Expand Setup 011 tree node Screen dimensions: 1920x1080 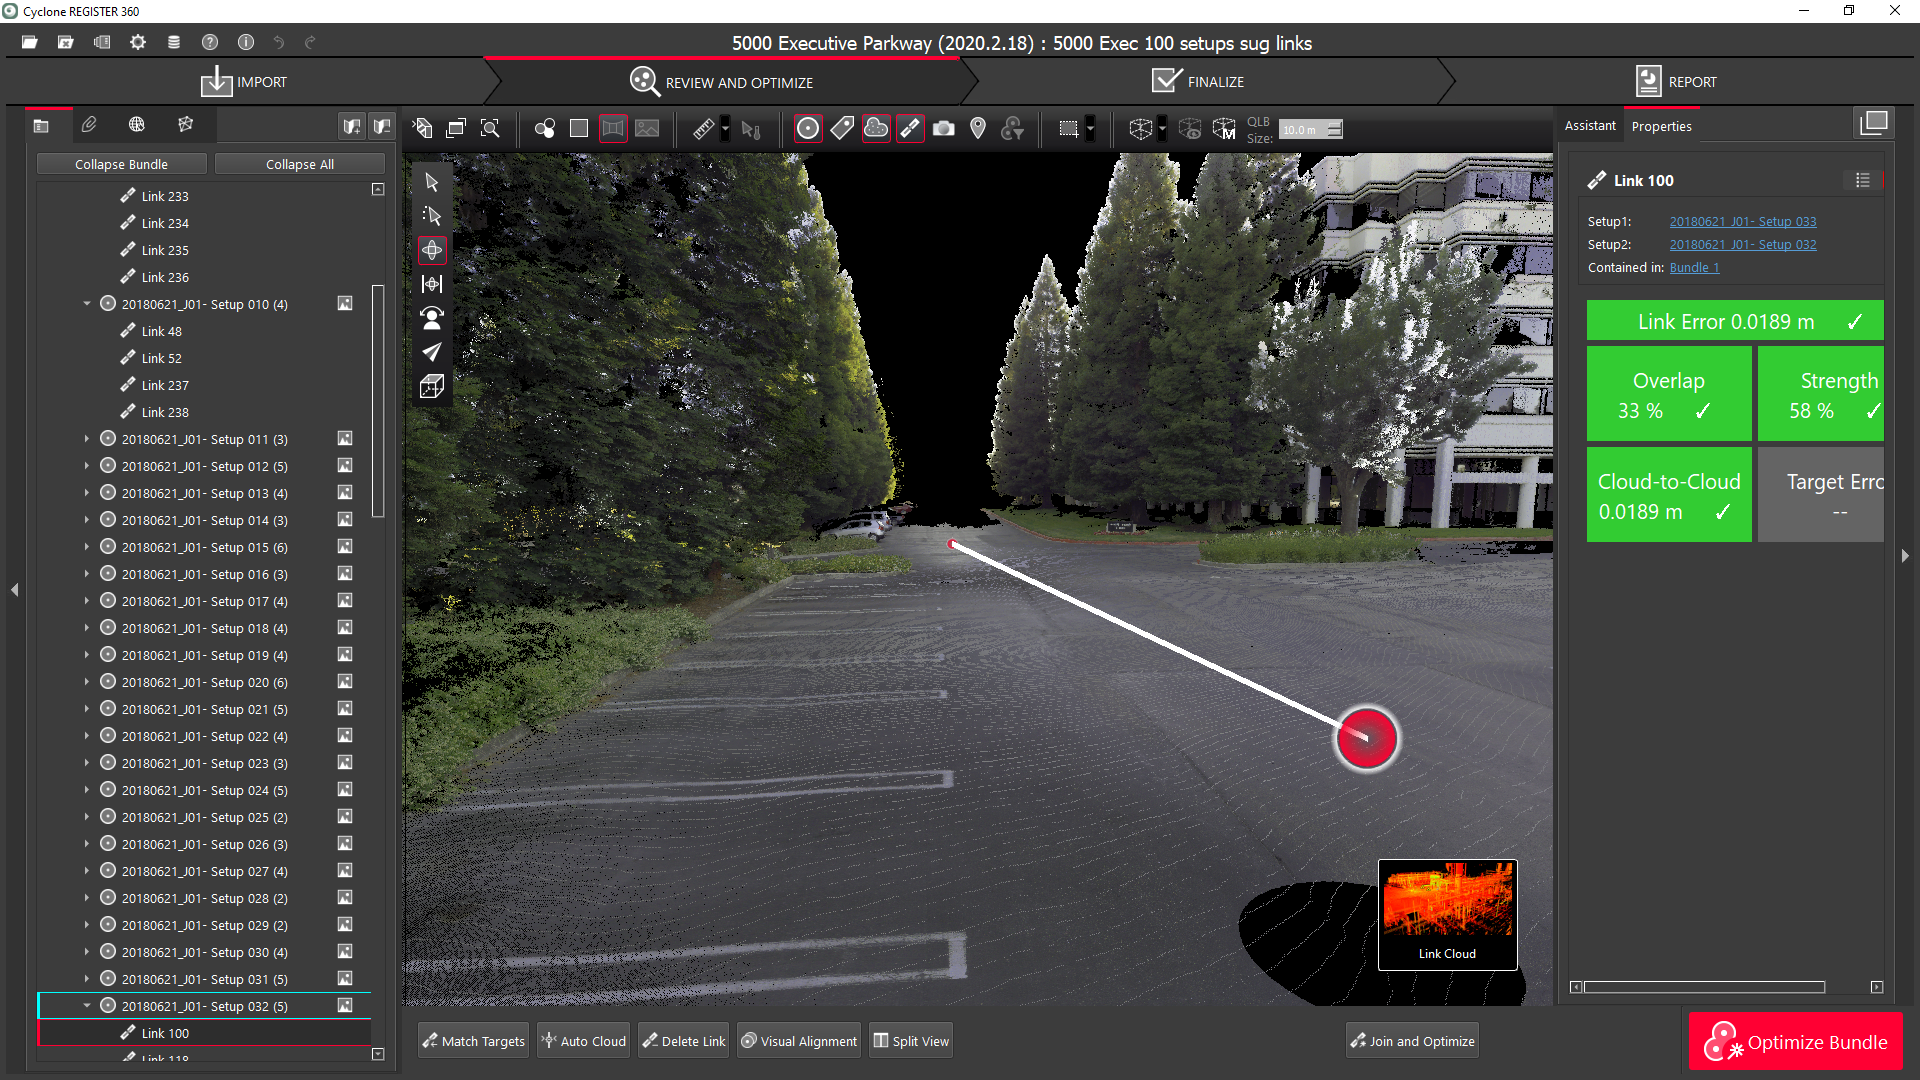[87, 439]
